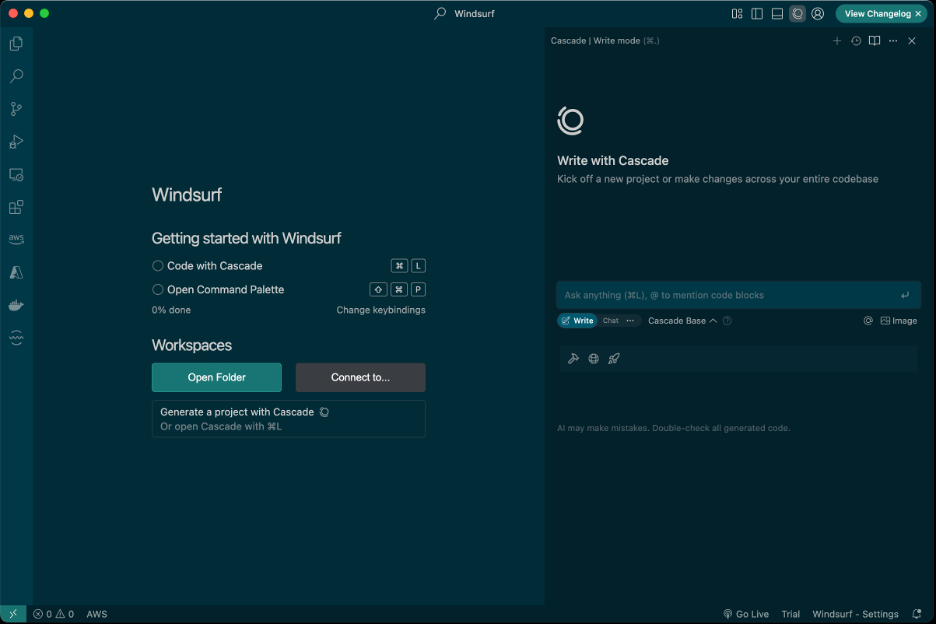Attach an image with the Image button
Image resolution: width=936 pixels, height=624 pixels.
pos(898,321)
